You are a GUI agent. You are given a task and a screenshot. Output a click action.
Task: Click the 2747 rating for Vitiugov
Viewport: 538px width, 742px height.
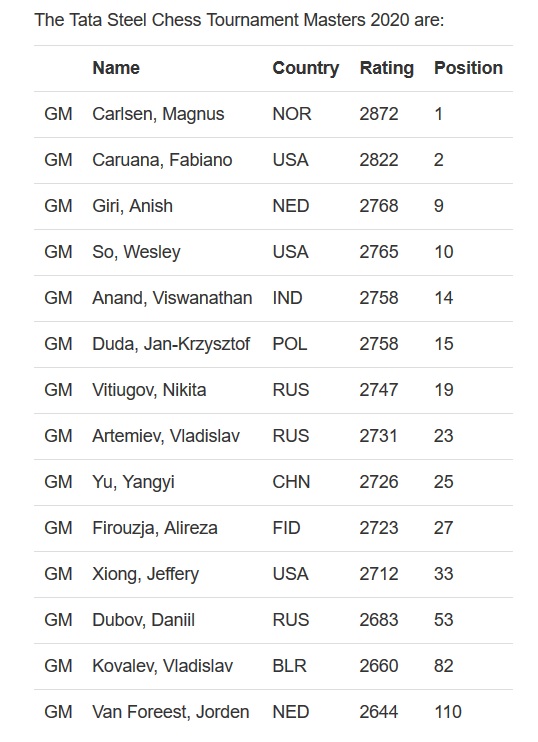[379, 390]
